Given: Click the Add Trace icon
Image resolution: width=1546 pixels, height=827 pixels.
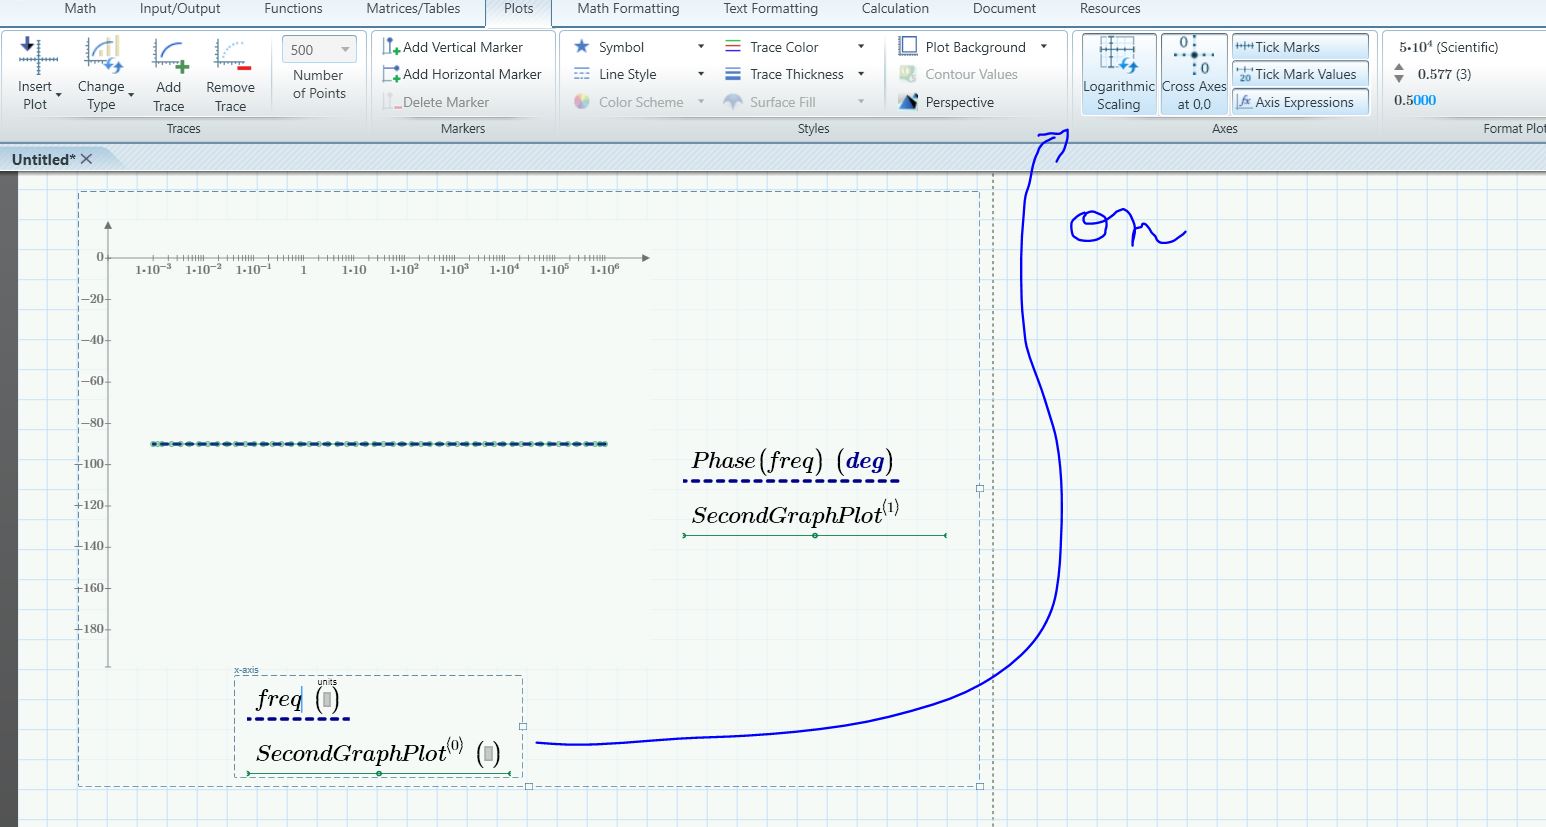Looking at the screenshot, I should pyautogui.click(x=169, y=58).
